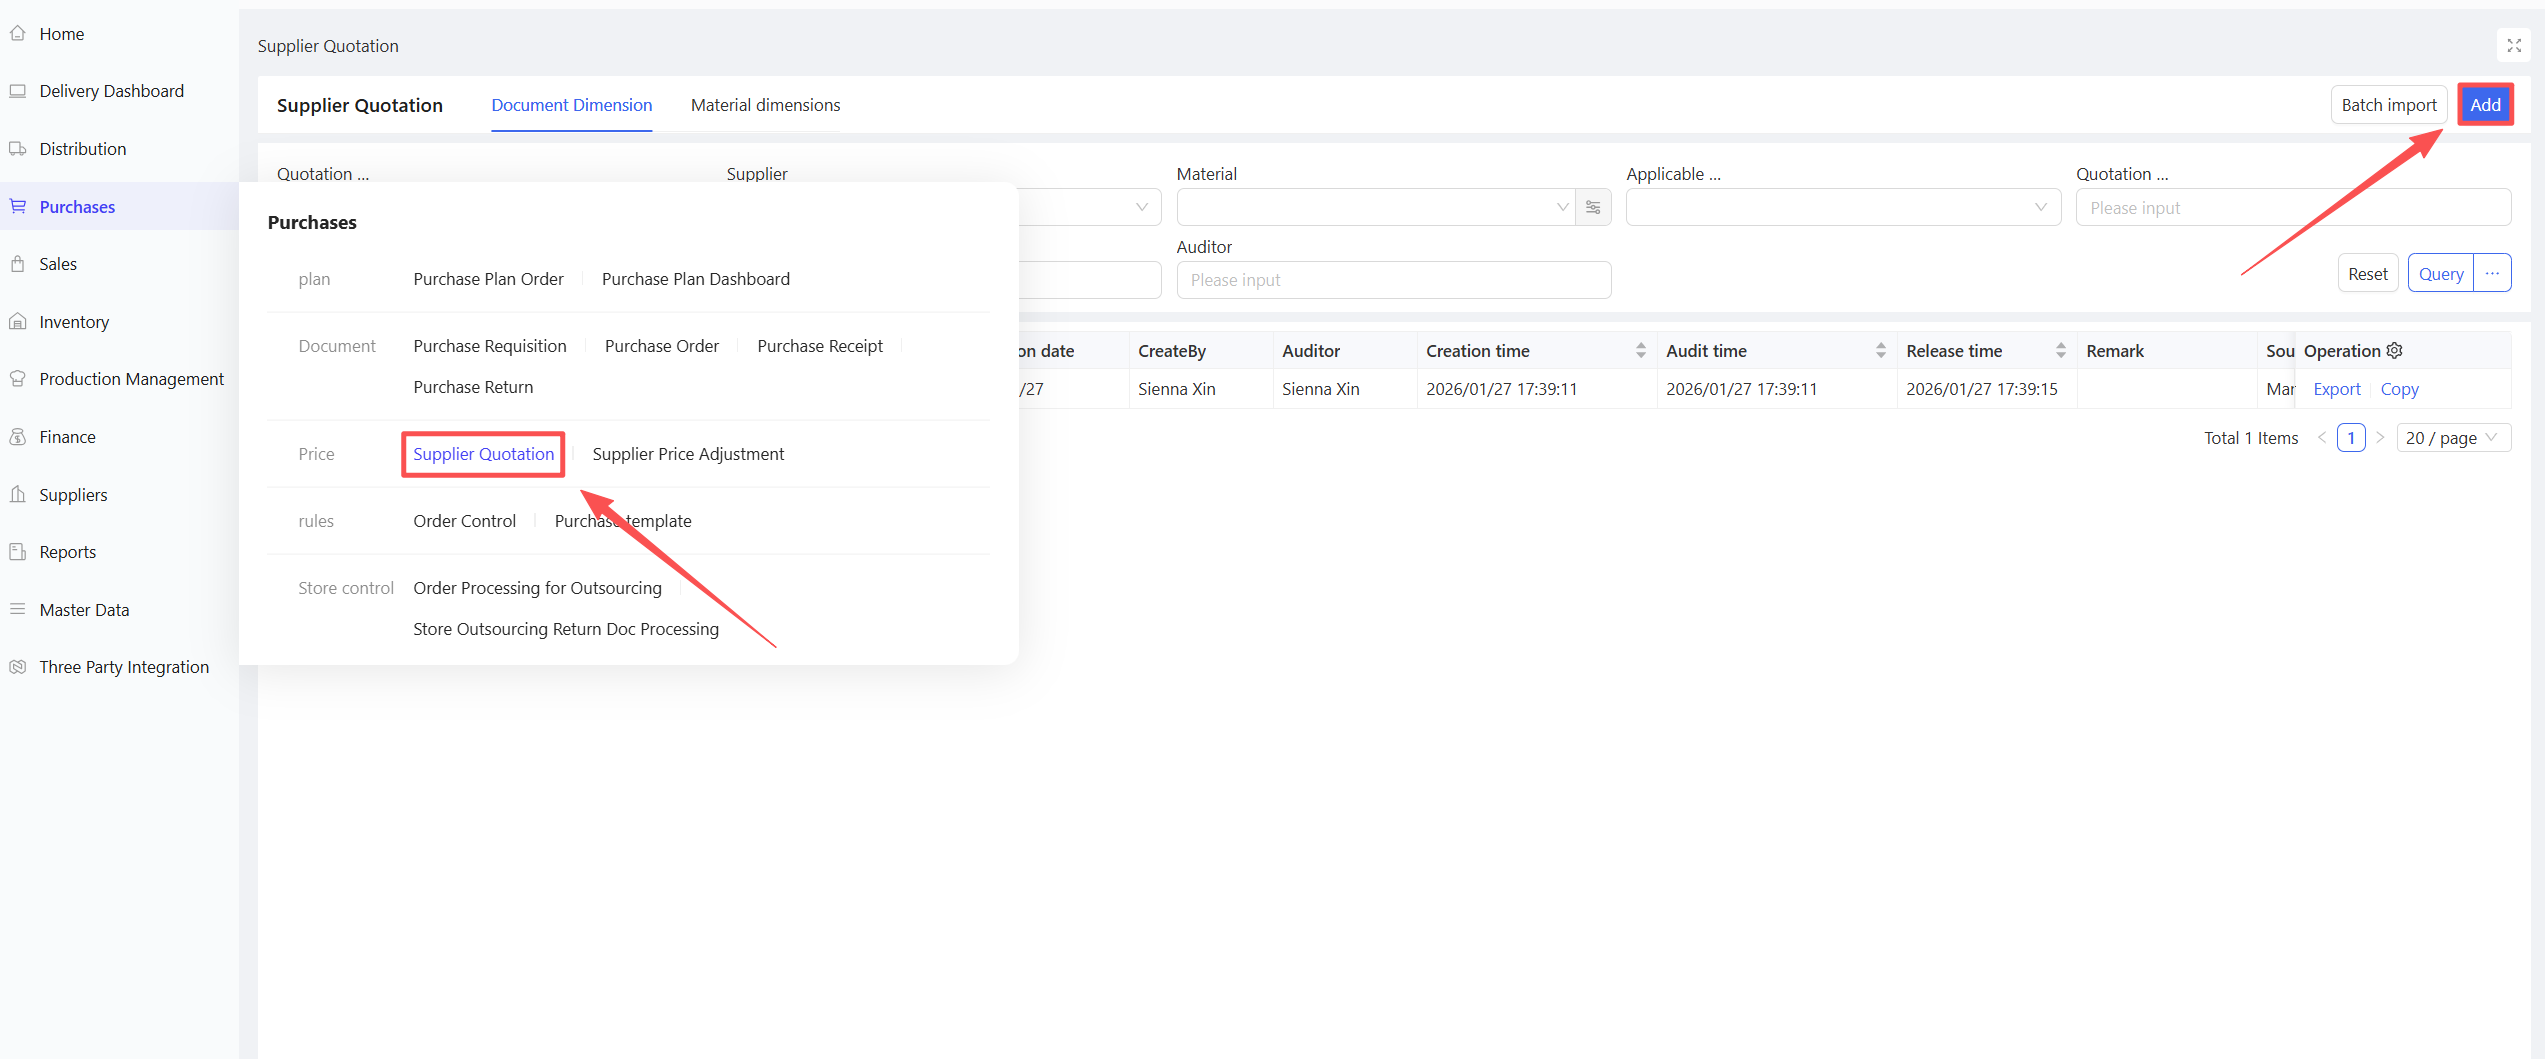Screen dimensions: 2545x1059
Task: Open Purchase Order from Purchases menu
Action: tap(661, 346)
